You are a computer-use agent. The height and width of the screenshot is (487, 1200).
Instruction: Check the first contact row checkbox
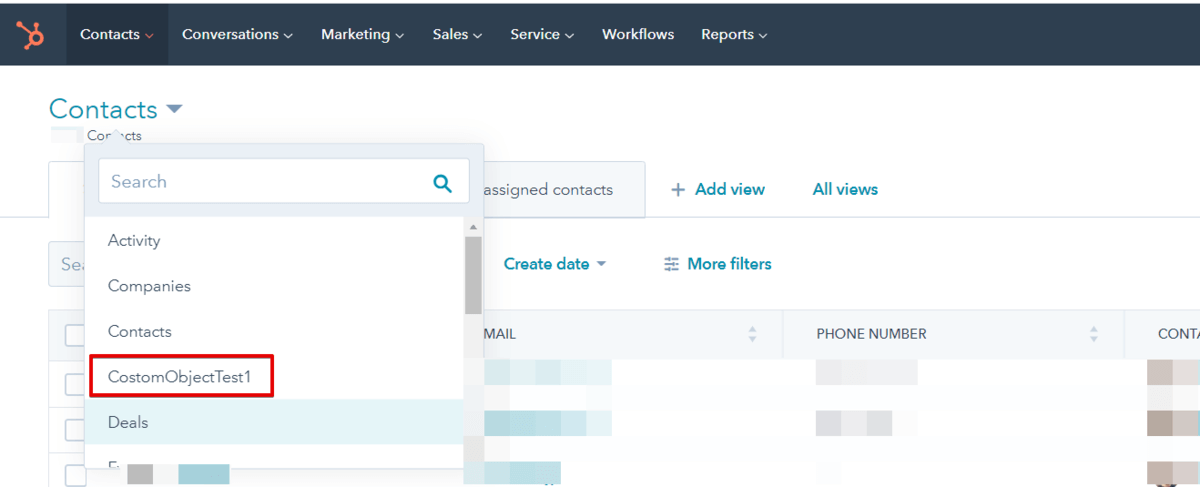coord(75,384)
